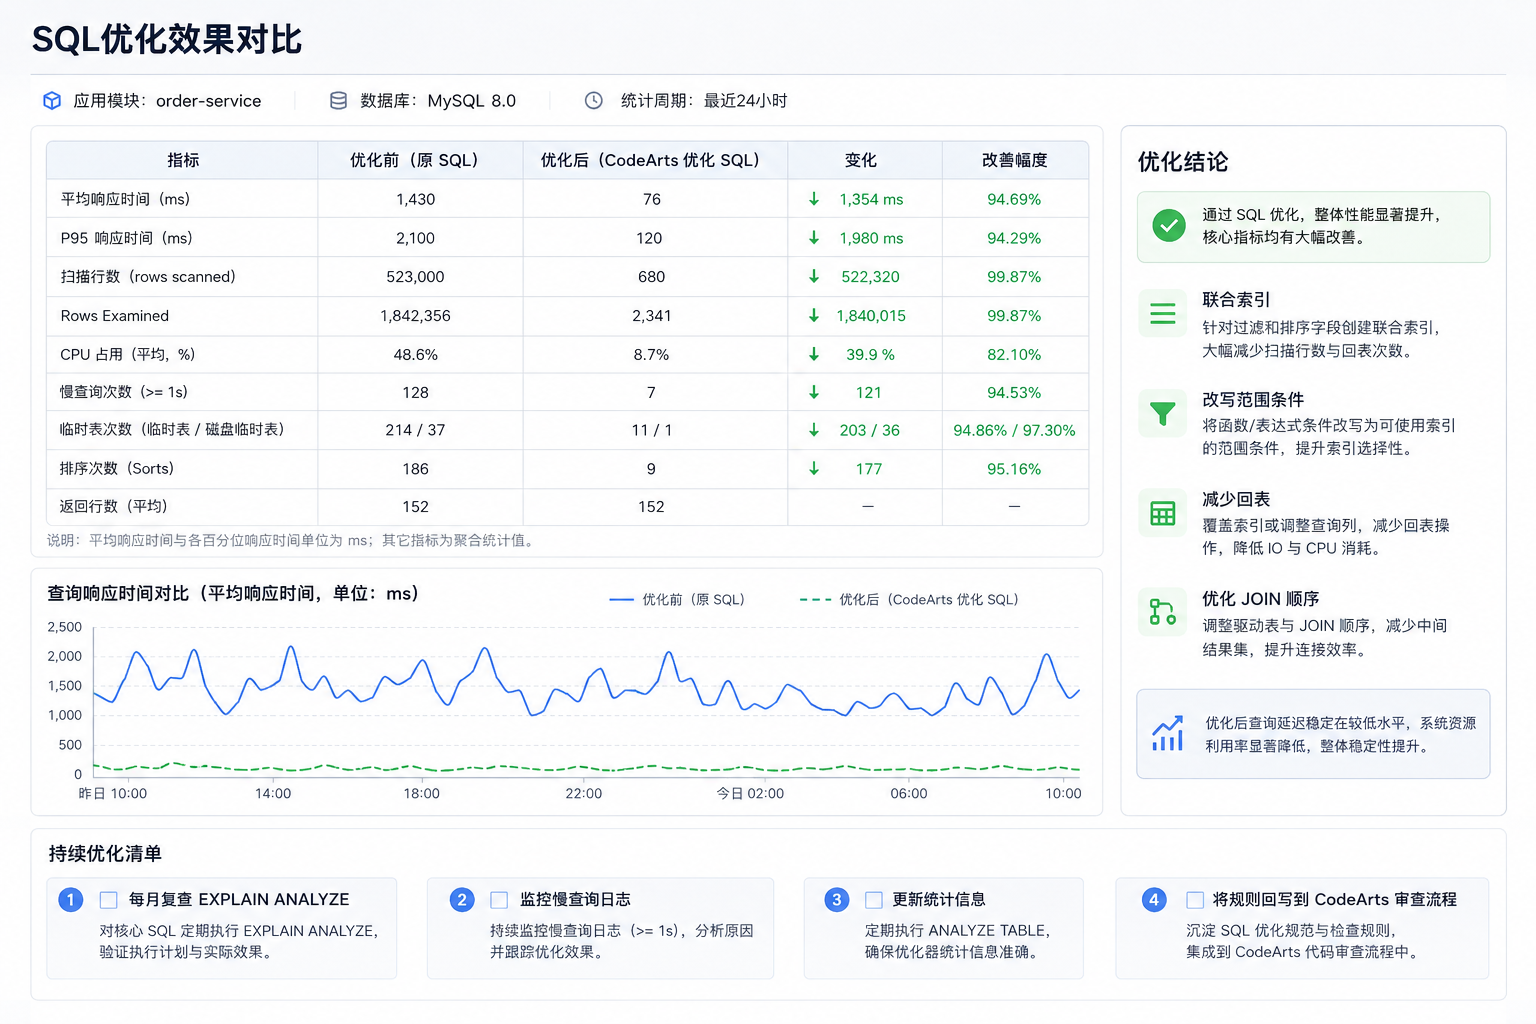
Task: Click the blue trend chart icon
Action: 1167,734
